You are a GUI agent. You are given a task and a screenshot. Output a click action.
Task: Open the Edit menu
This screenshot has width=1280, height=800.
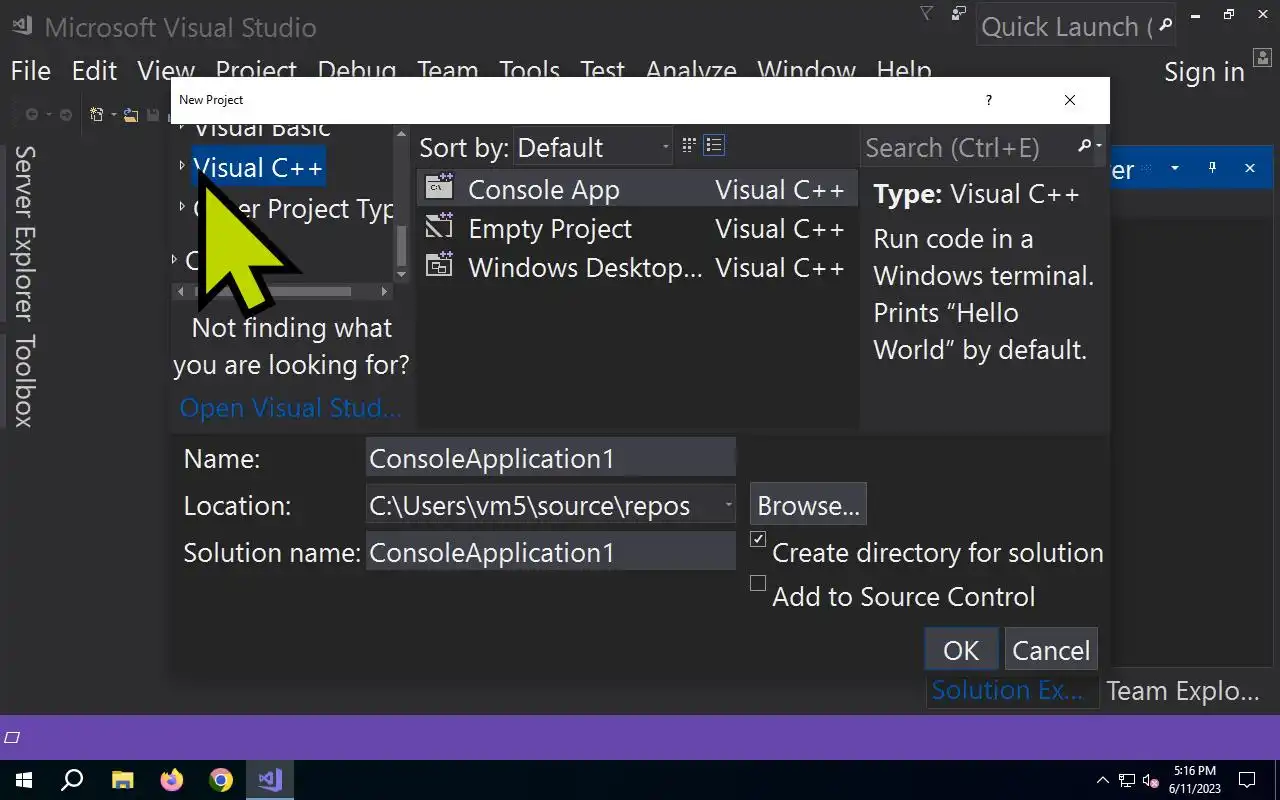pos(94,71)
